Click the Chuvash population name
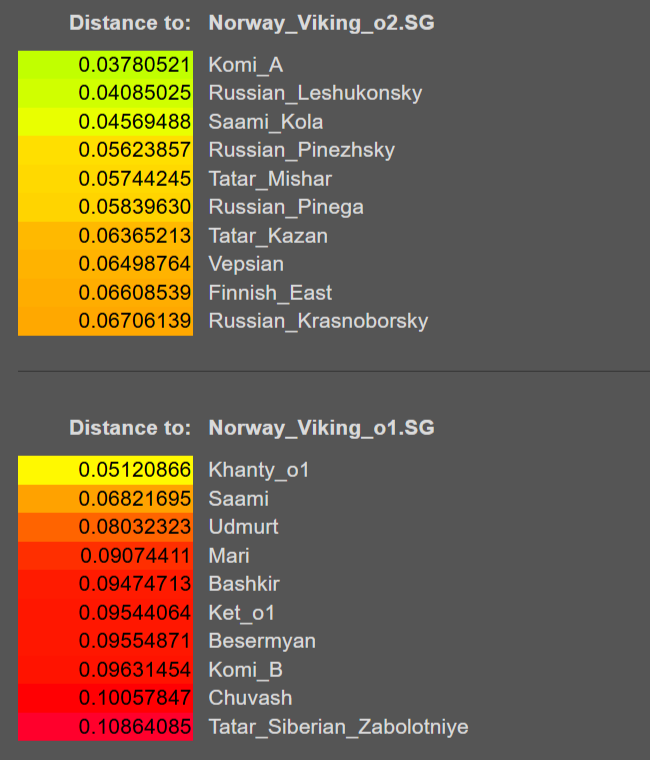650x760 pixels. 250,698
